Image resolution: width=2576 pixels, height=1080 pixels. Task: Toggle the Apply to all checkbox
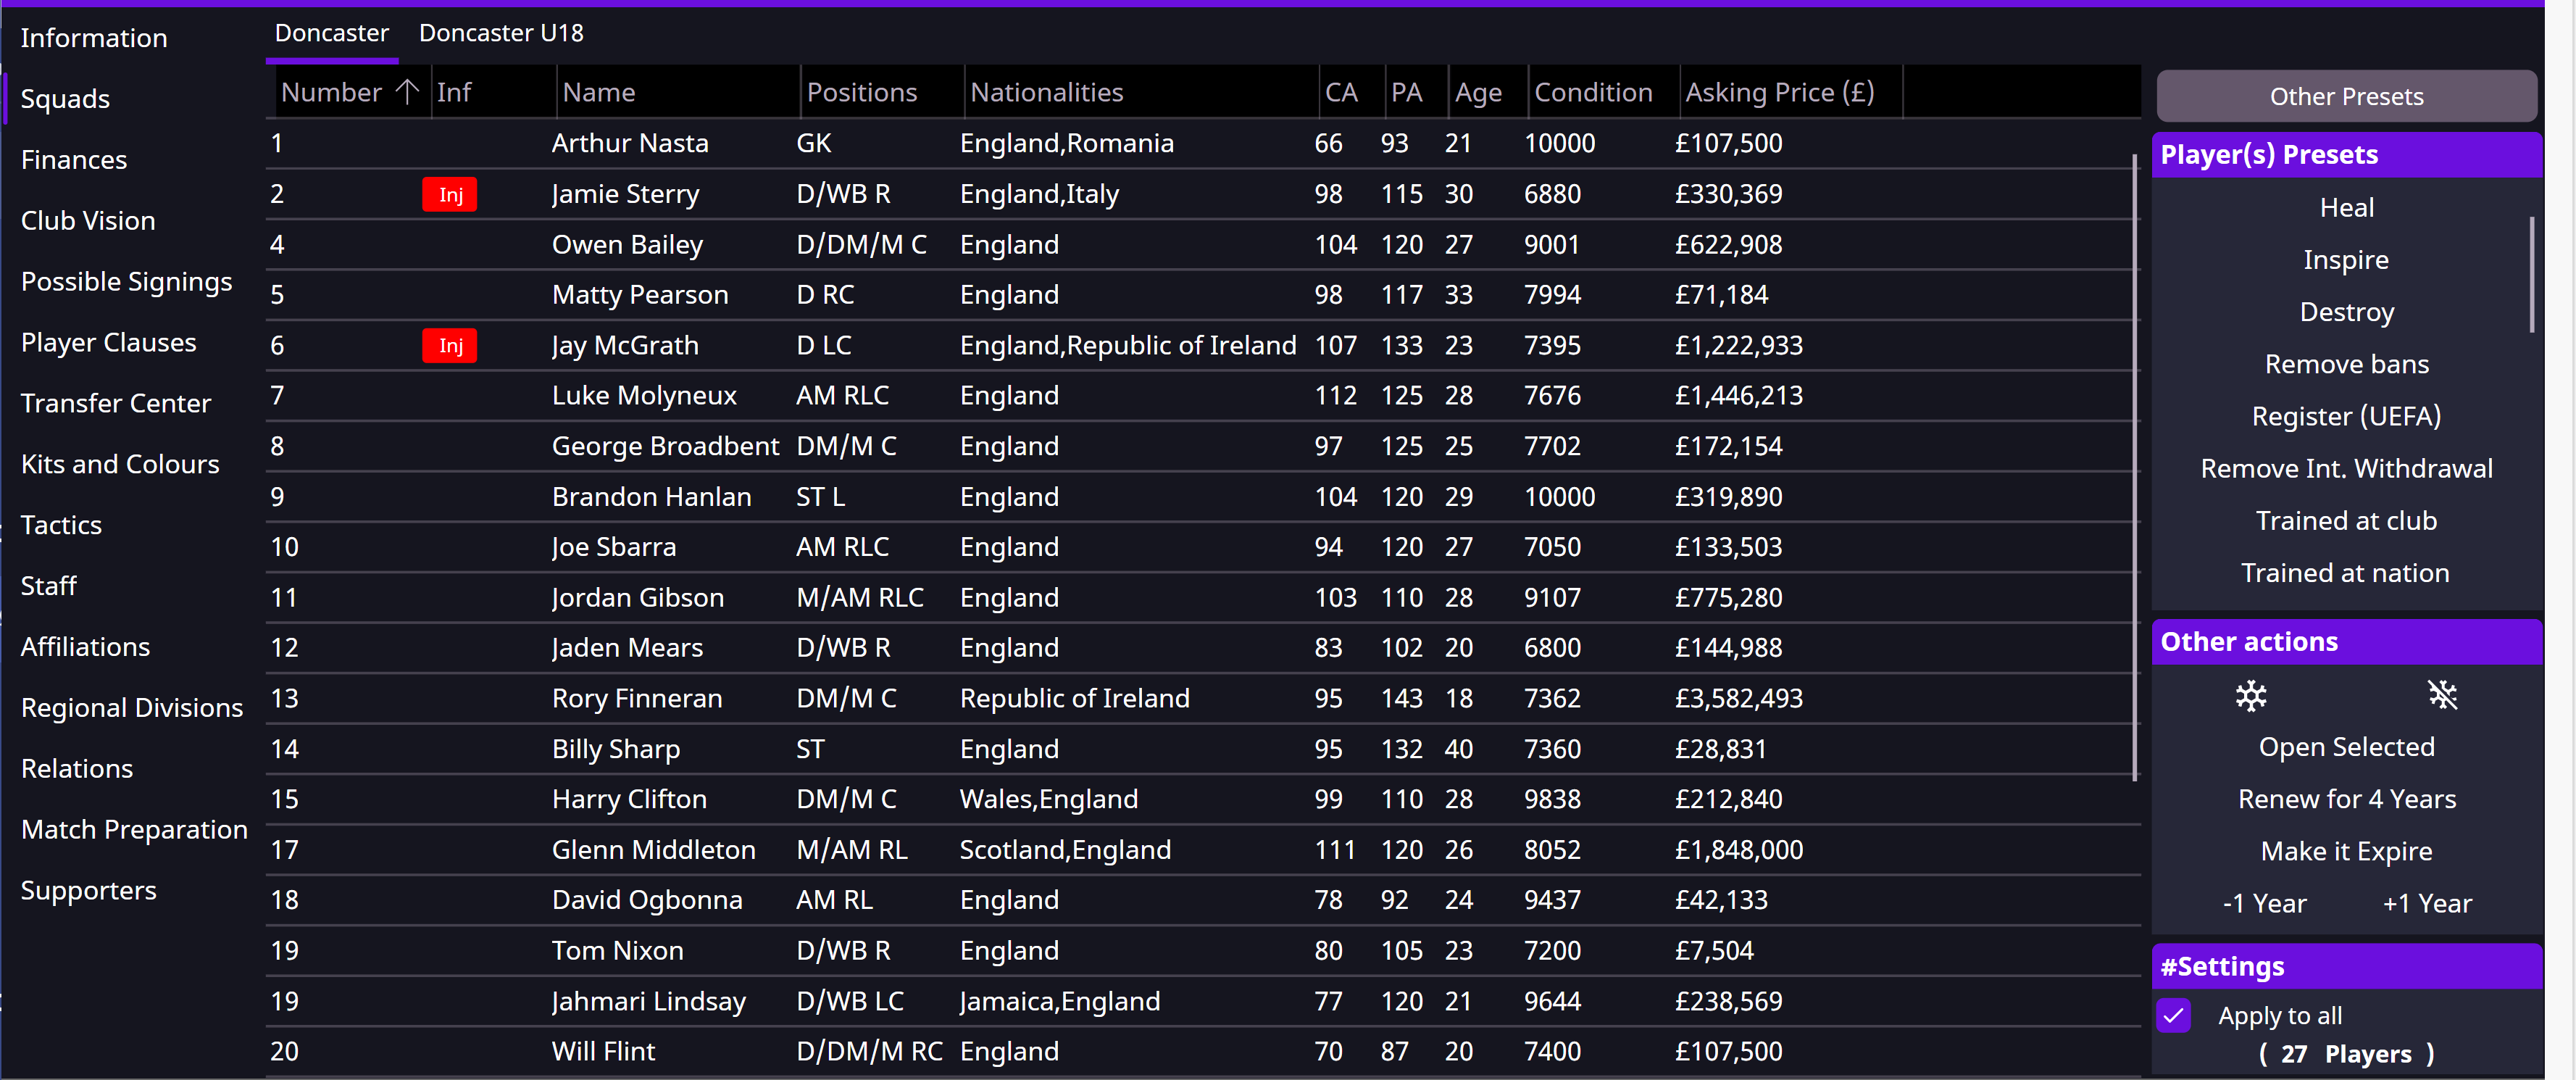[2173, 1015]
